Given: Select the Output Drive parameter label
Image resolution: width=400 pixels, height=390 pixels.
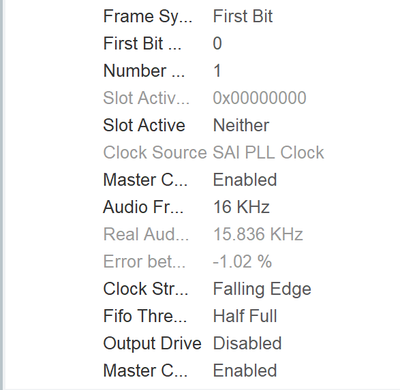Looking at the screenshot, I should 152,344.
